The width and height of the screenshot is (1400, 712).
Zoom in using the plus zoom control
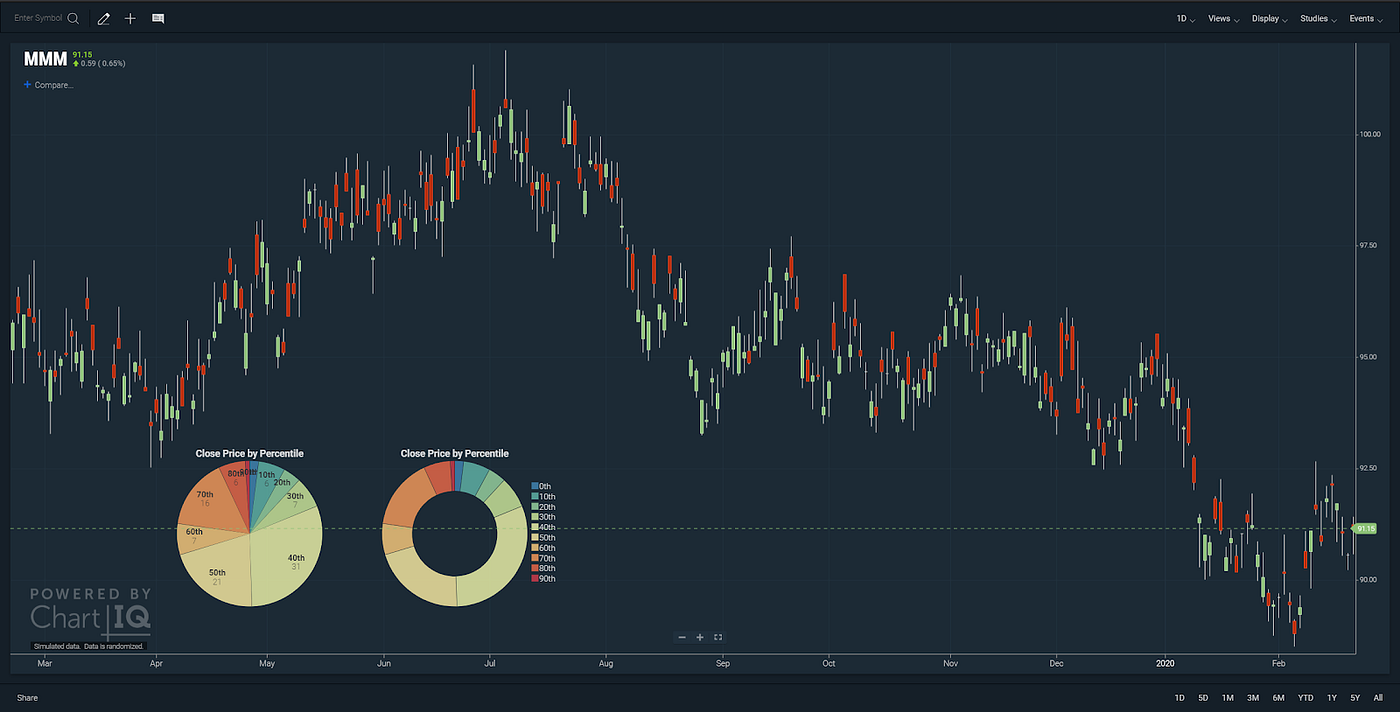(700, 637)
